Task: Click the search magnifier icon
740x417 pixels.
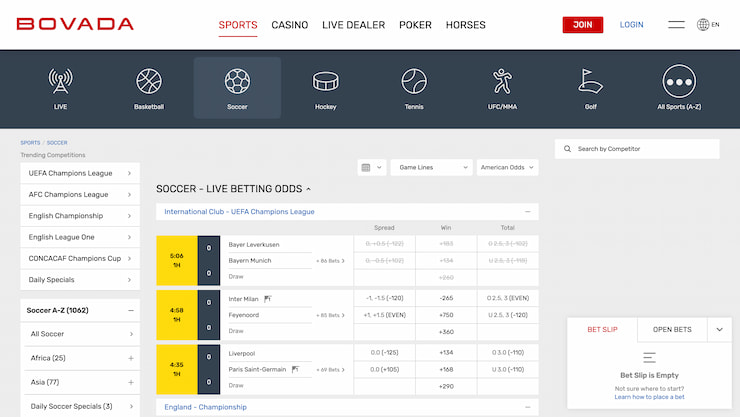Action: click(567, 149)
